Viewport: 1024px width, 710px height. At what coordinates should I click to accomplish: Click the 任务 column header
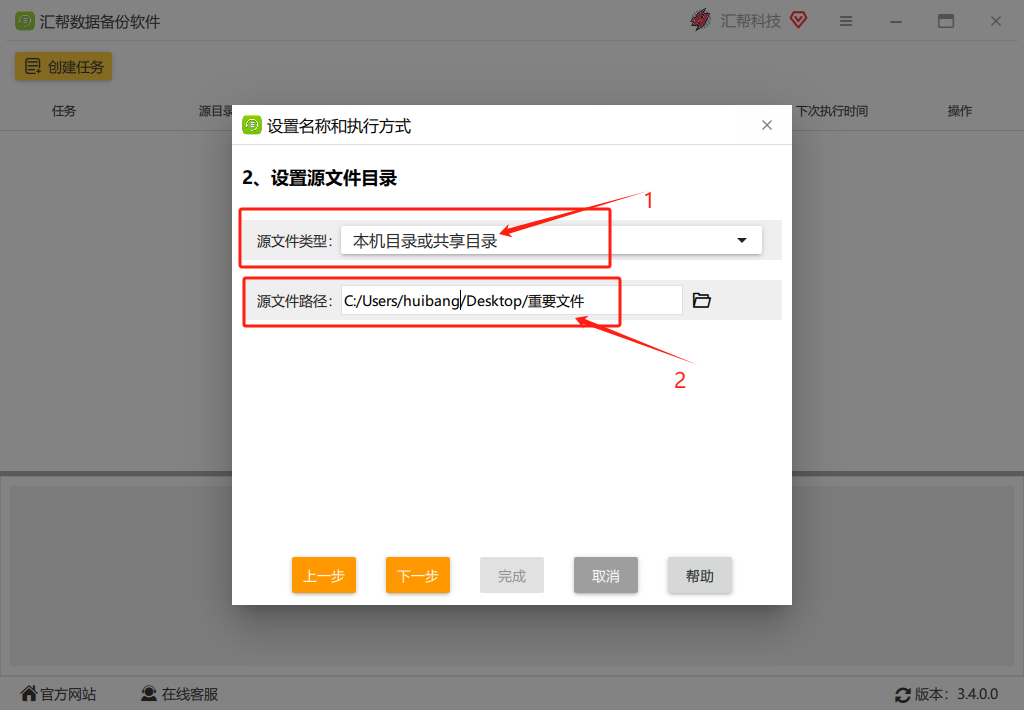[63, 111]
